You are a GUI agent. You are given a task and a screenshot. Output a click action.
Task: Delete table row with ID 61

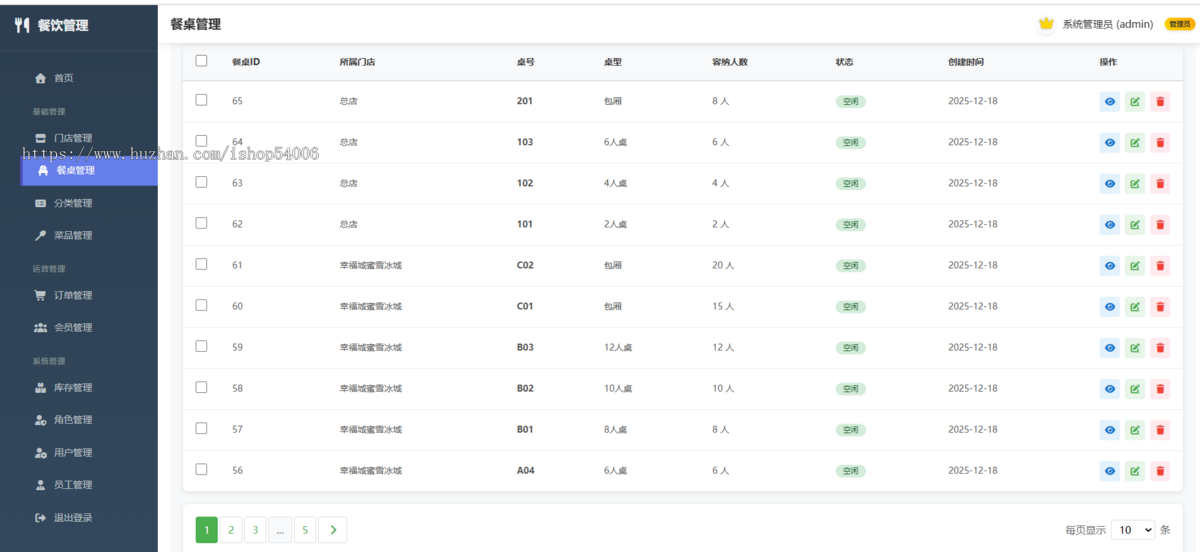[1160, 265]
